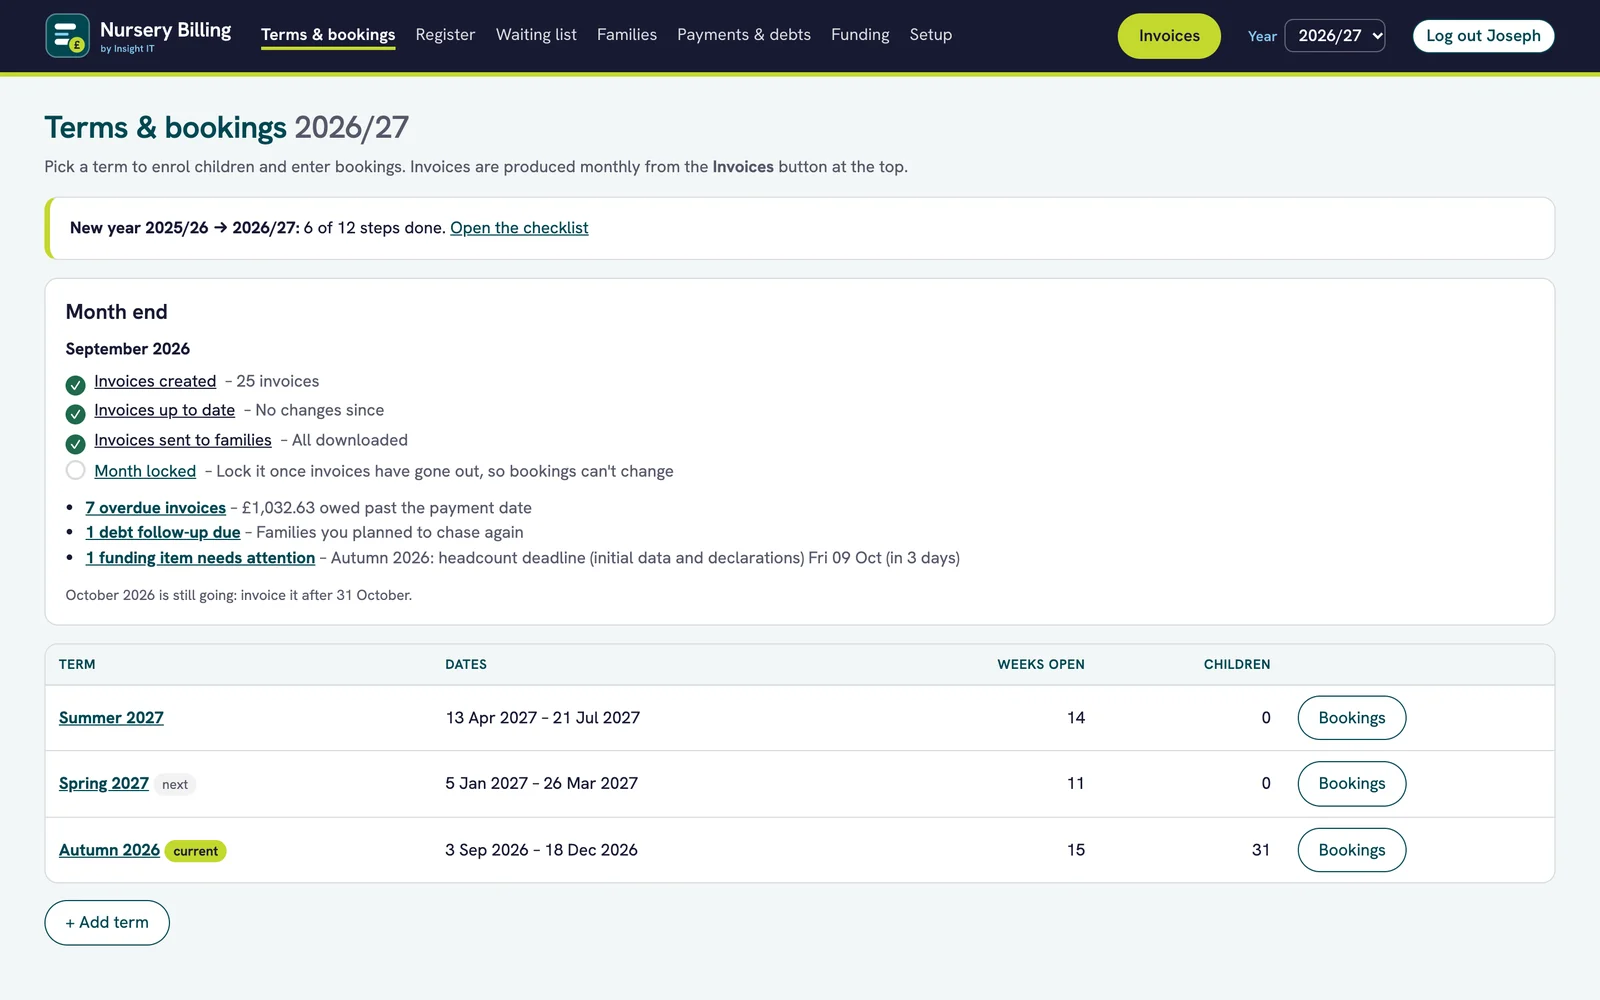The width and height of the screenshot is (1600, 1000).
Task: Click Log out Joseph
Action: pyautogui.click(x=1483, y=36)
